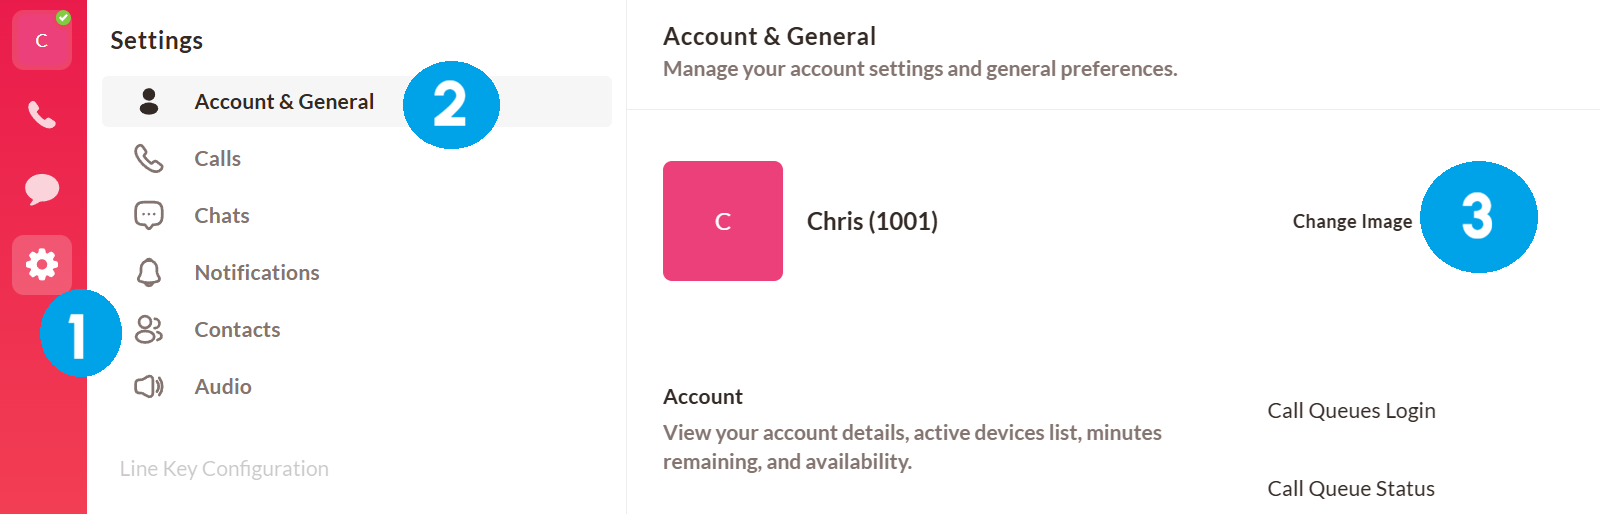Open Line Key Configuration
Image resolution: width=1600 pixels, height=514 pixels.
tap(224, 468)
